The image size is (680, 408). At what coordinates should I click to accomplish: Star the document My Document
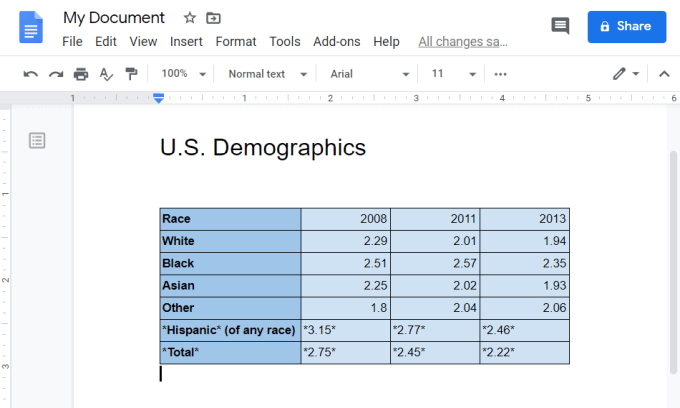(x=190, y=18)
